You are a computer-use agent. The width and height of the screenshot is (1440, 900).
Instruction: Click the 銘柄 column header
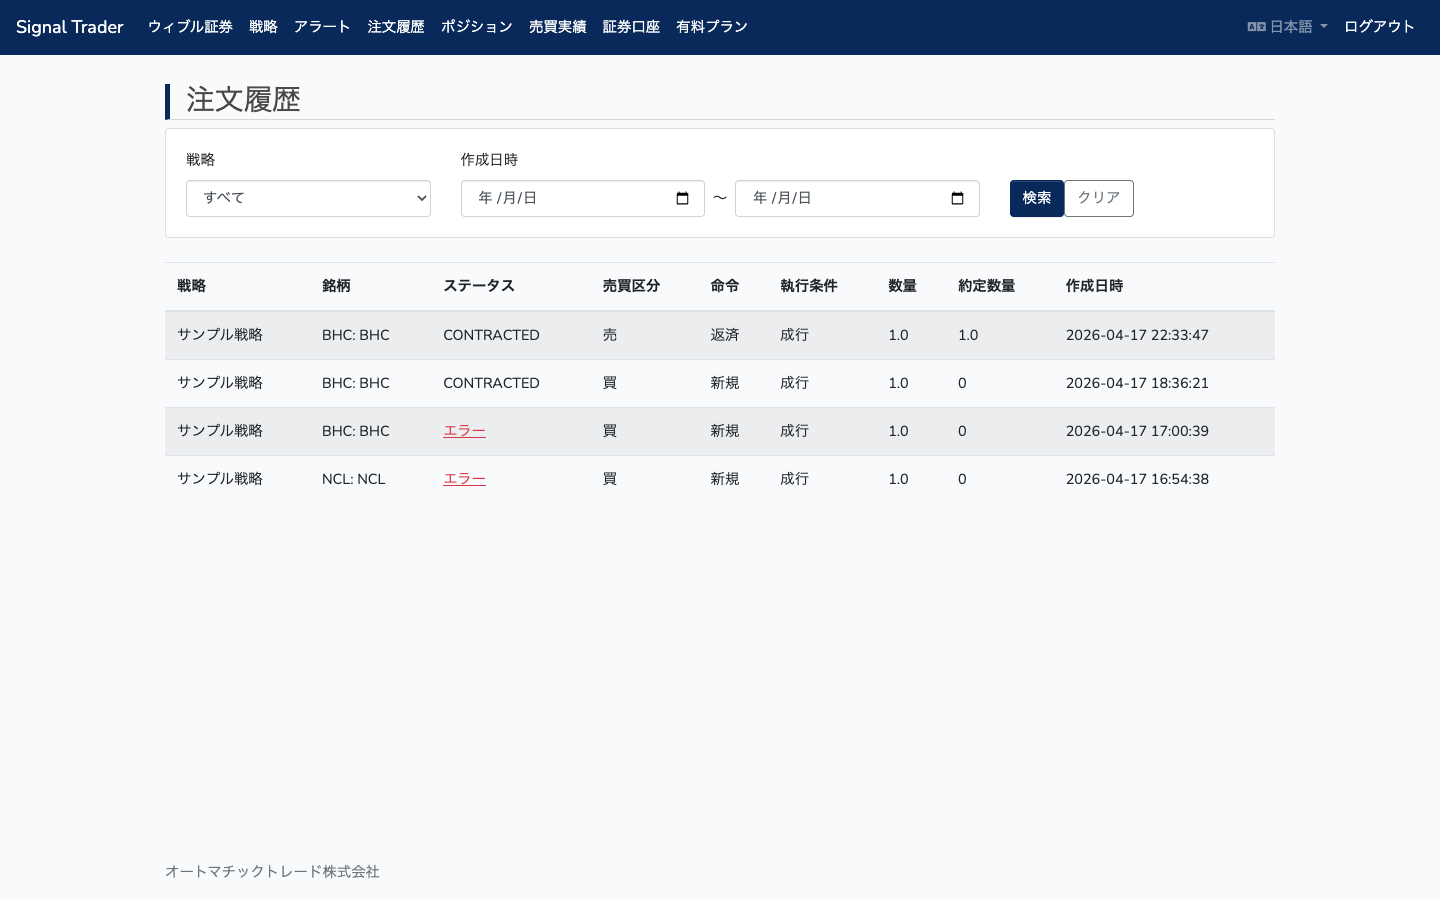336,286
